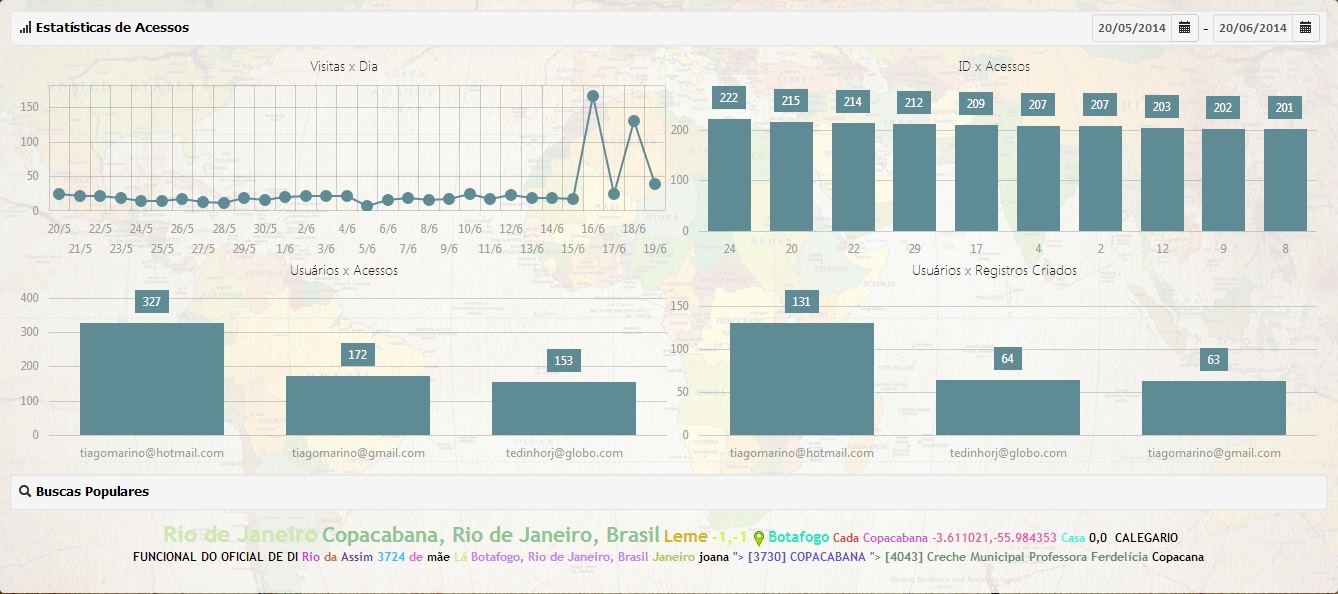
Task: Open the large 'Copacabana, Rio de Janeiro, Brasil' tag
Action: point(490,534)
